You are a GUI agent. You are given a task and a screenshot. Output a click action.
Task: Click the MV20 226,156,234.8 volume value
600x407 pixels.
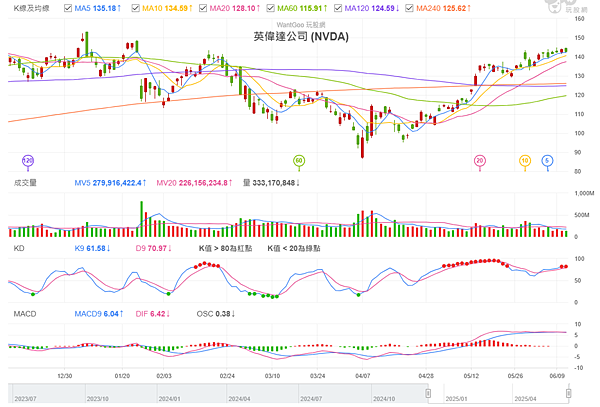194,183
